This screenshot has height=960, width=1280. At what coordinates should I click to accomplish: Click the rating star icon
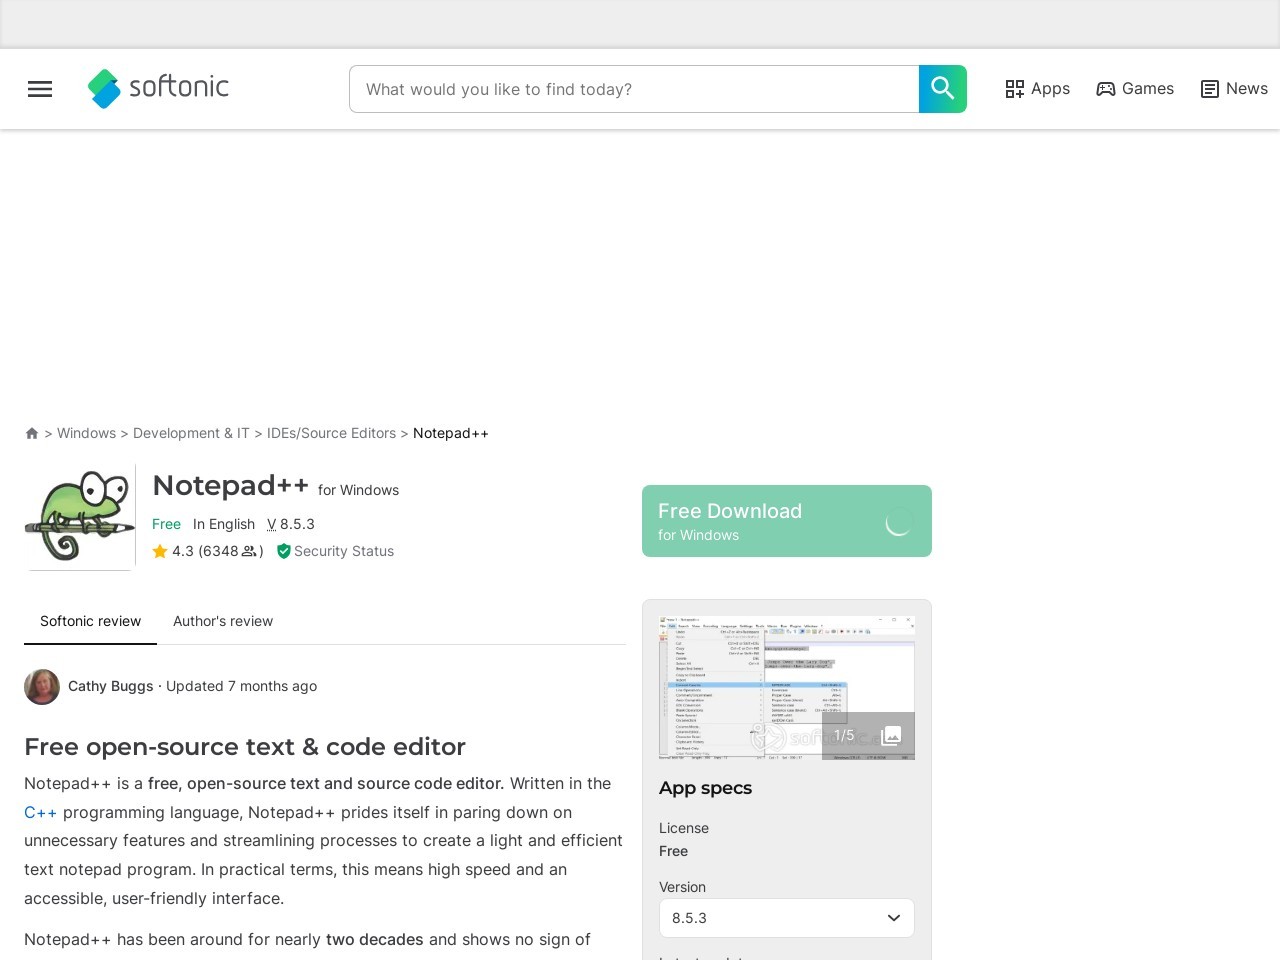pyautogui.click(x=160, y=551)
